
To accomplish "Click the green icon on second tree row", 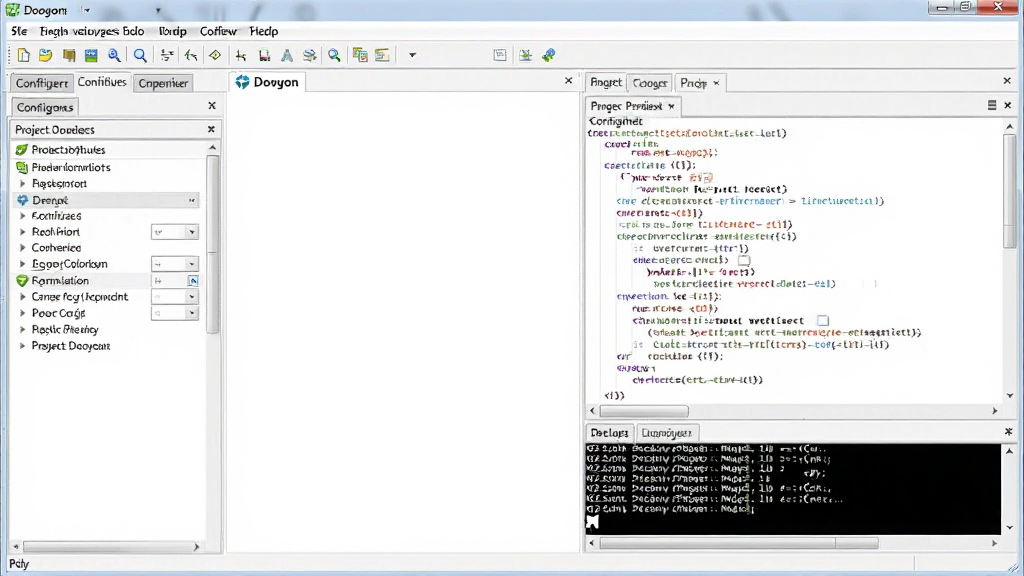I will (x=22, y=167).
